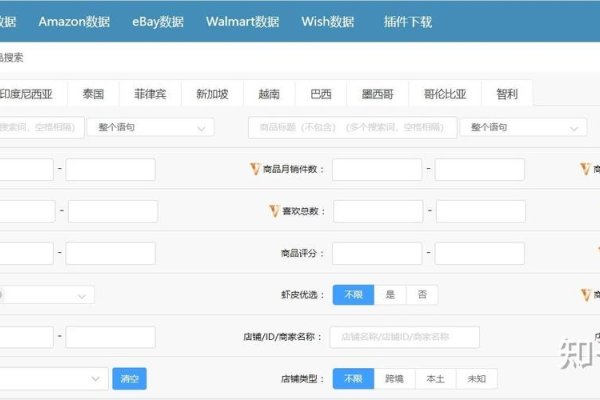Switch to the 泰国 site tab
This screenshot has height=400, width=600.
tap(93, 93)
